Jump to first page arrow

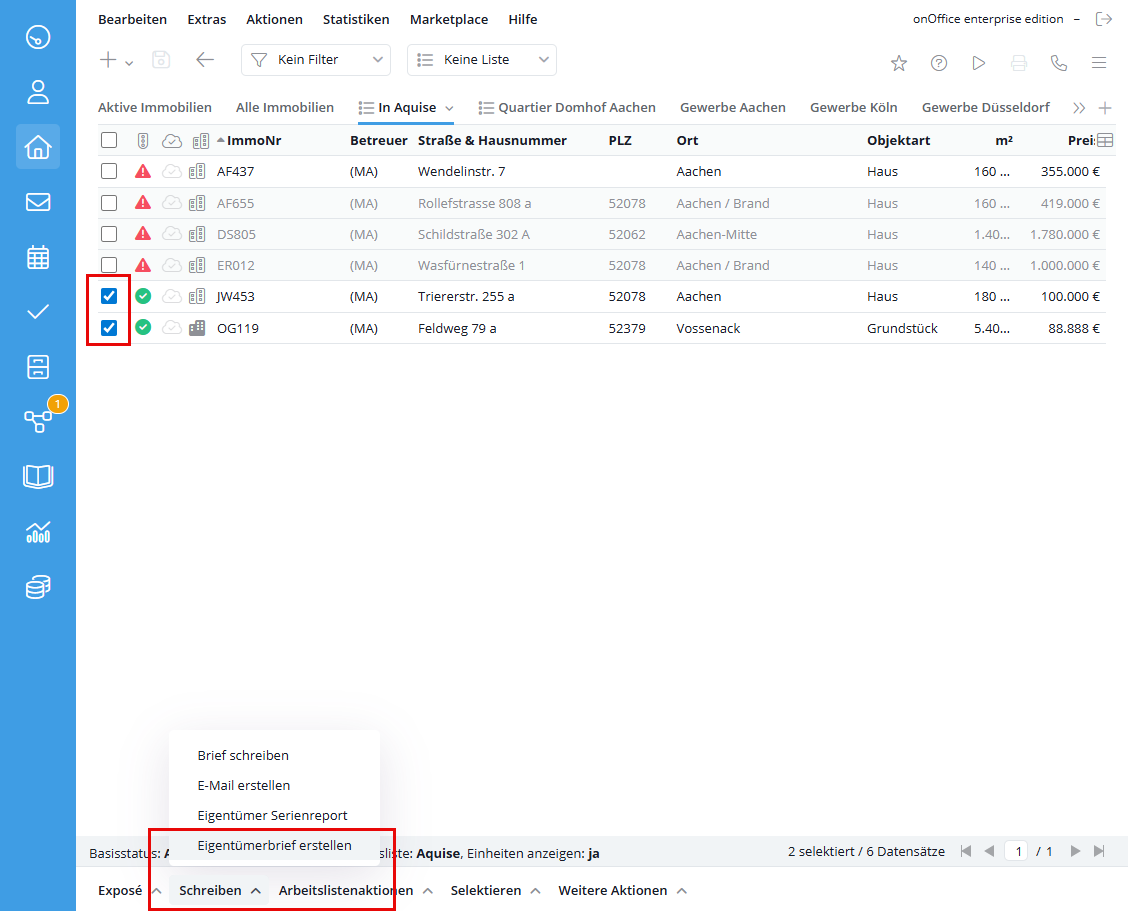pos(965,851)
